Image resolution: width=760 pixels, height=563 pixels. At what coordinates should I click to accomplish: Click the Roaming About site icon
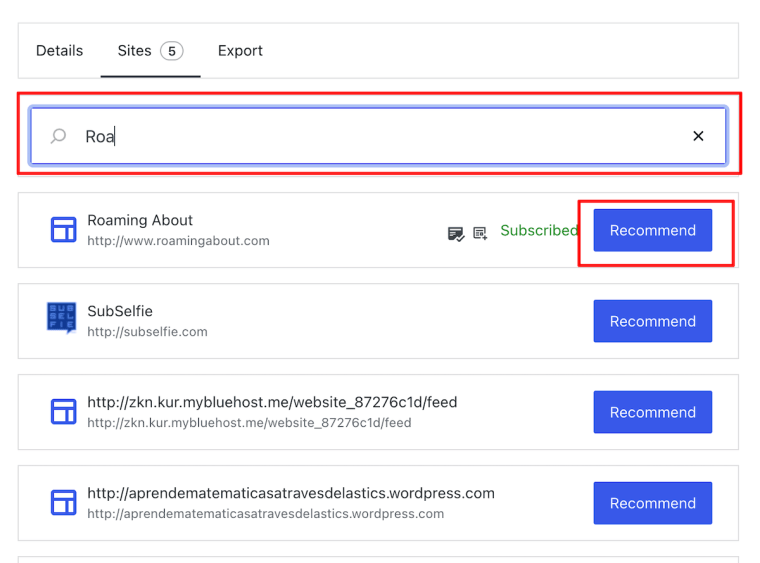tap(63, 230)
